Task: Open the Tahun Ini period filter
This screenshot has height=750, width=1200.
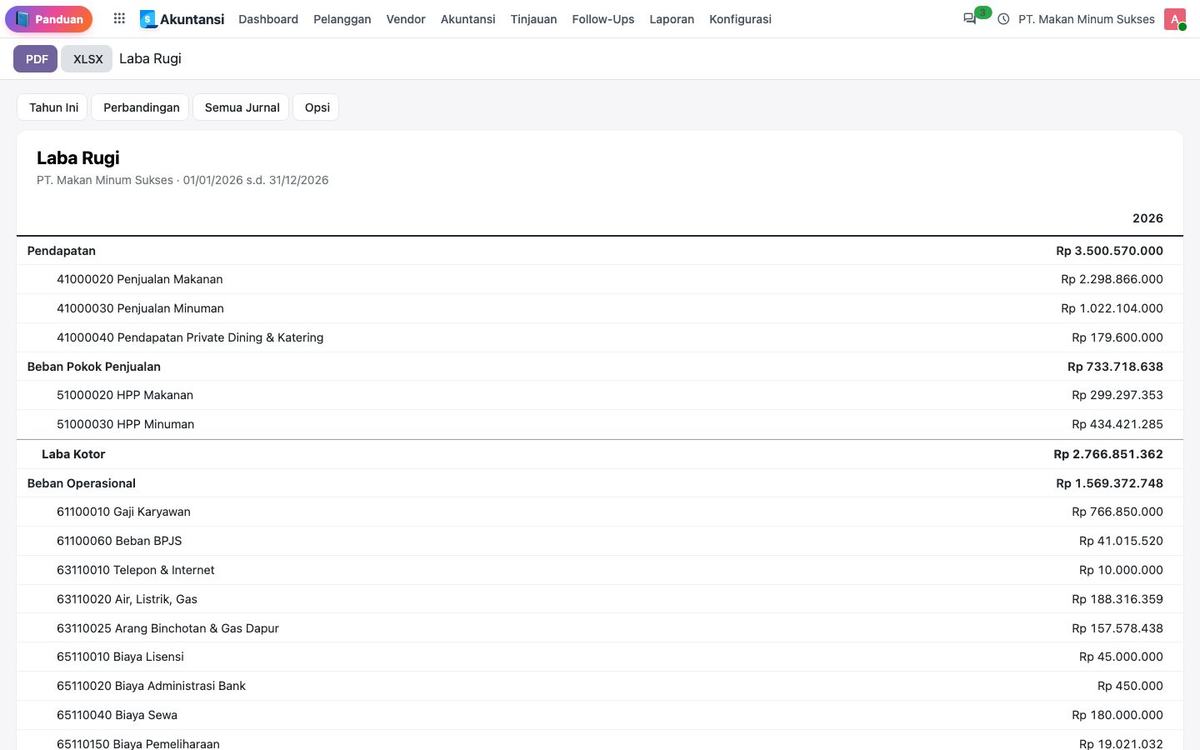Action: (54, 107)
